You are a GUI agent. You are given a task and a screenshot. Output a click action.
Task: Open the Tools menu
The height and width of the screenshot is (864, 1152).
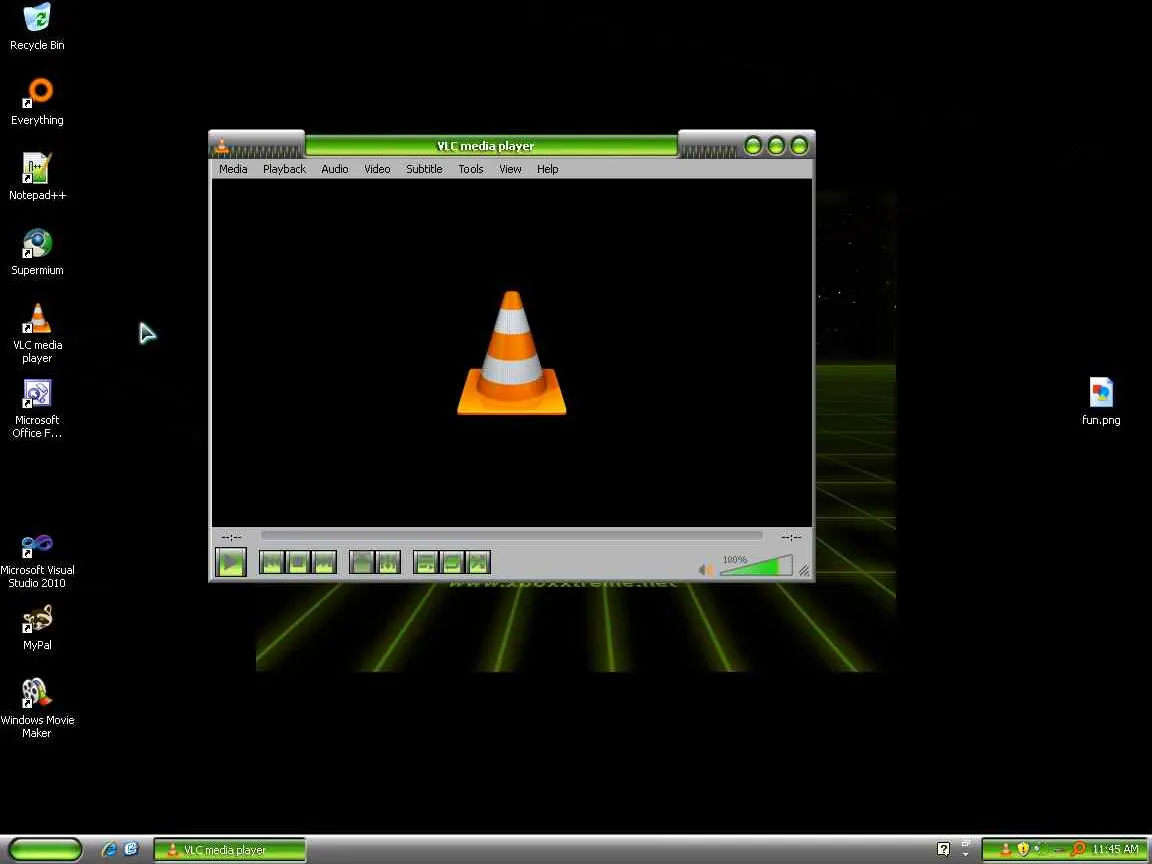click(471, 169)
